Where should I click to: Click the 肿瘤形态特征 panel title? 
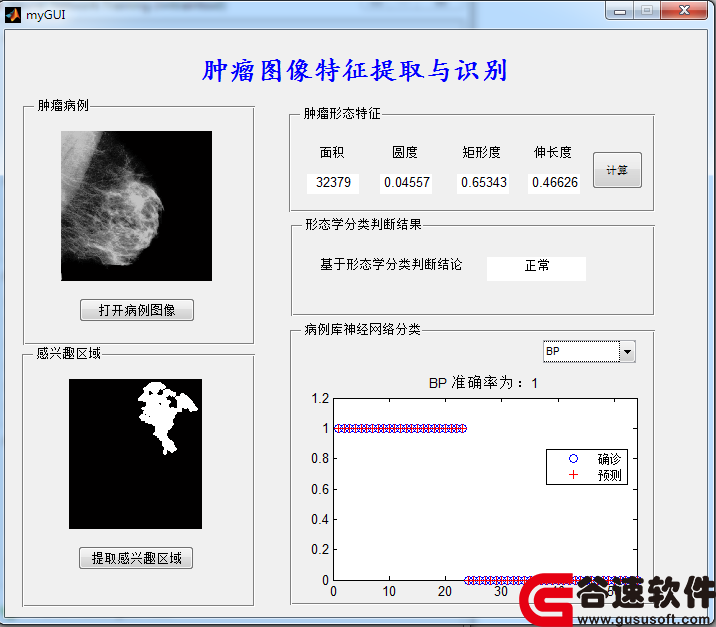point(342,113)
